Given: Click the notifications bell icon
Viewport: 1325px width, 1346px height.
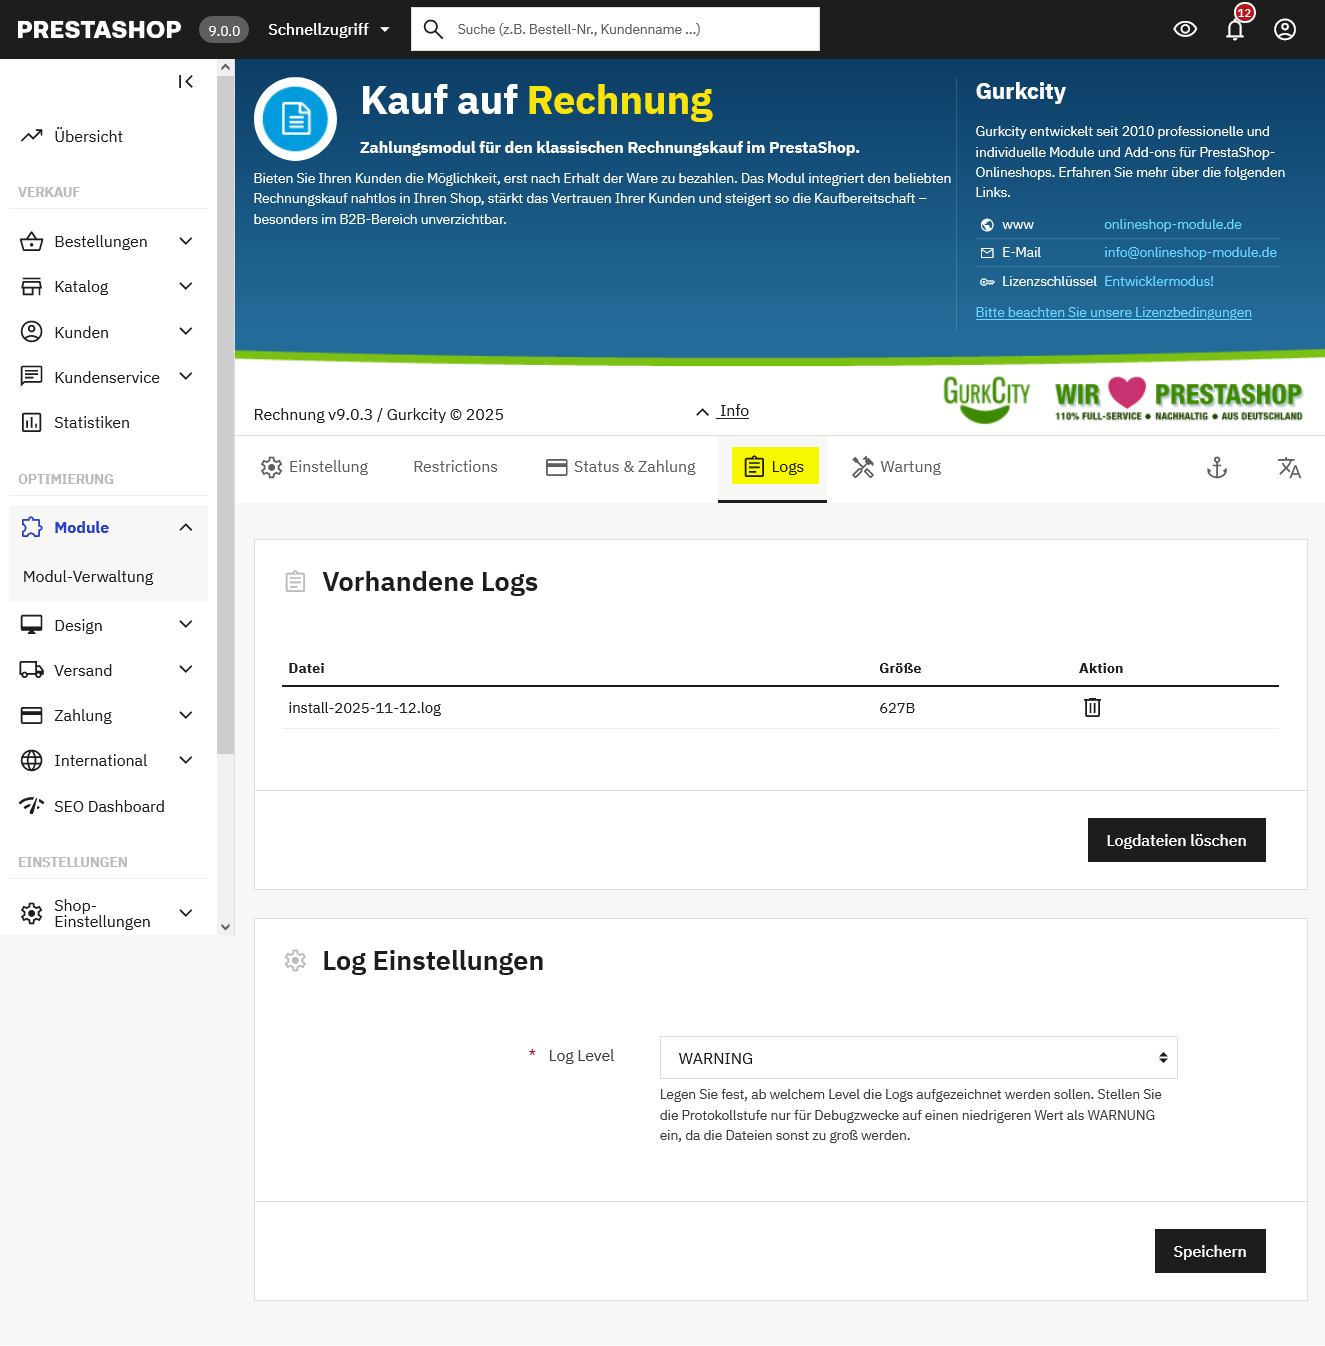Looking at the screenshot, I should click(1235, 29).
